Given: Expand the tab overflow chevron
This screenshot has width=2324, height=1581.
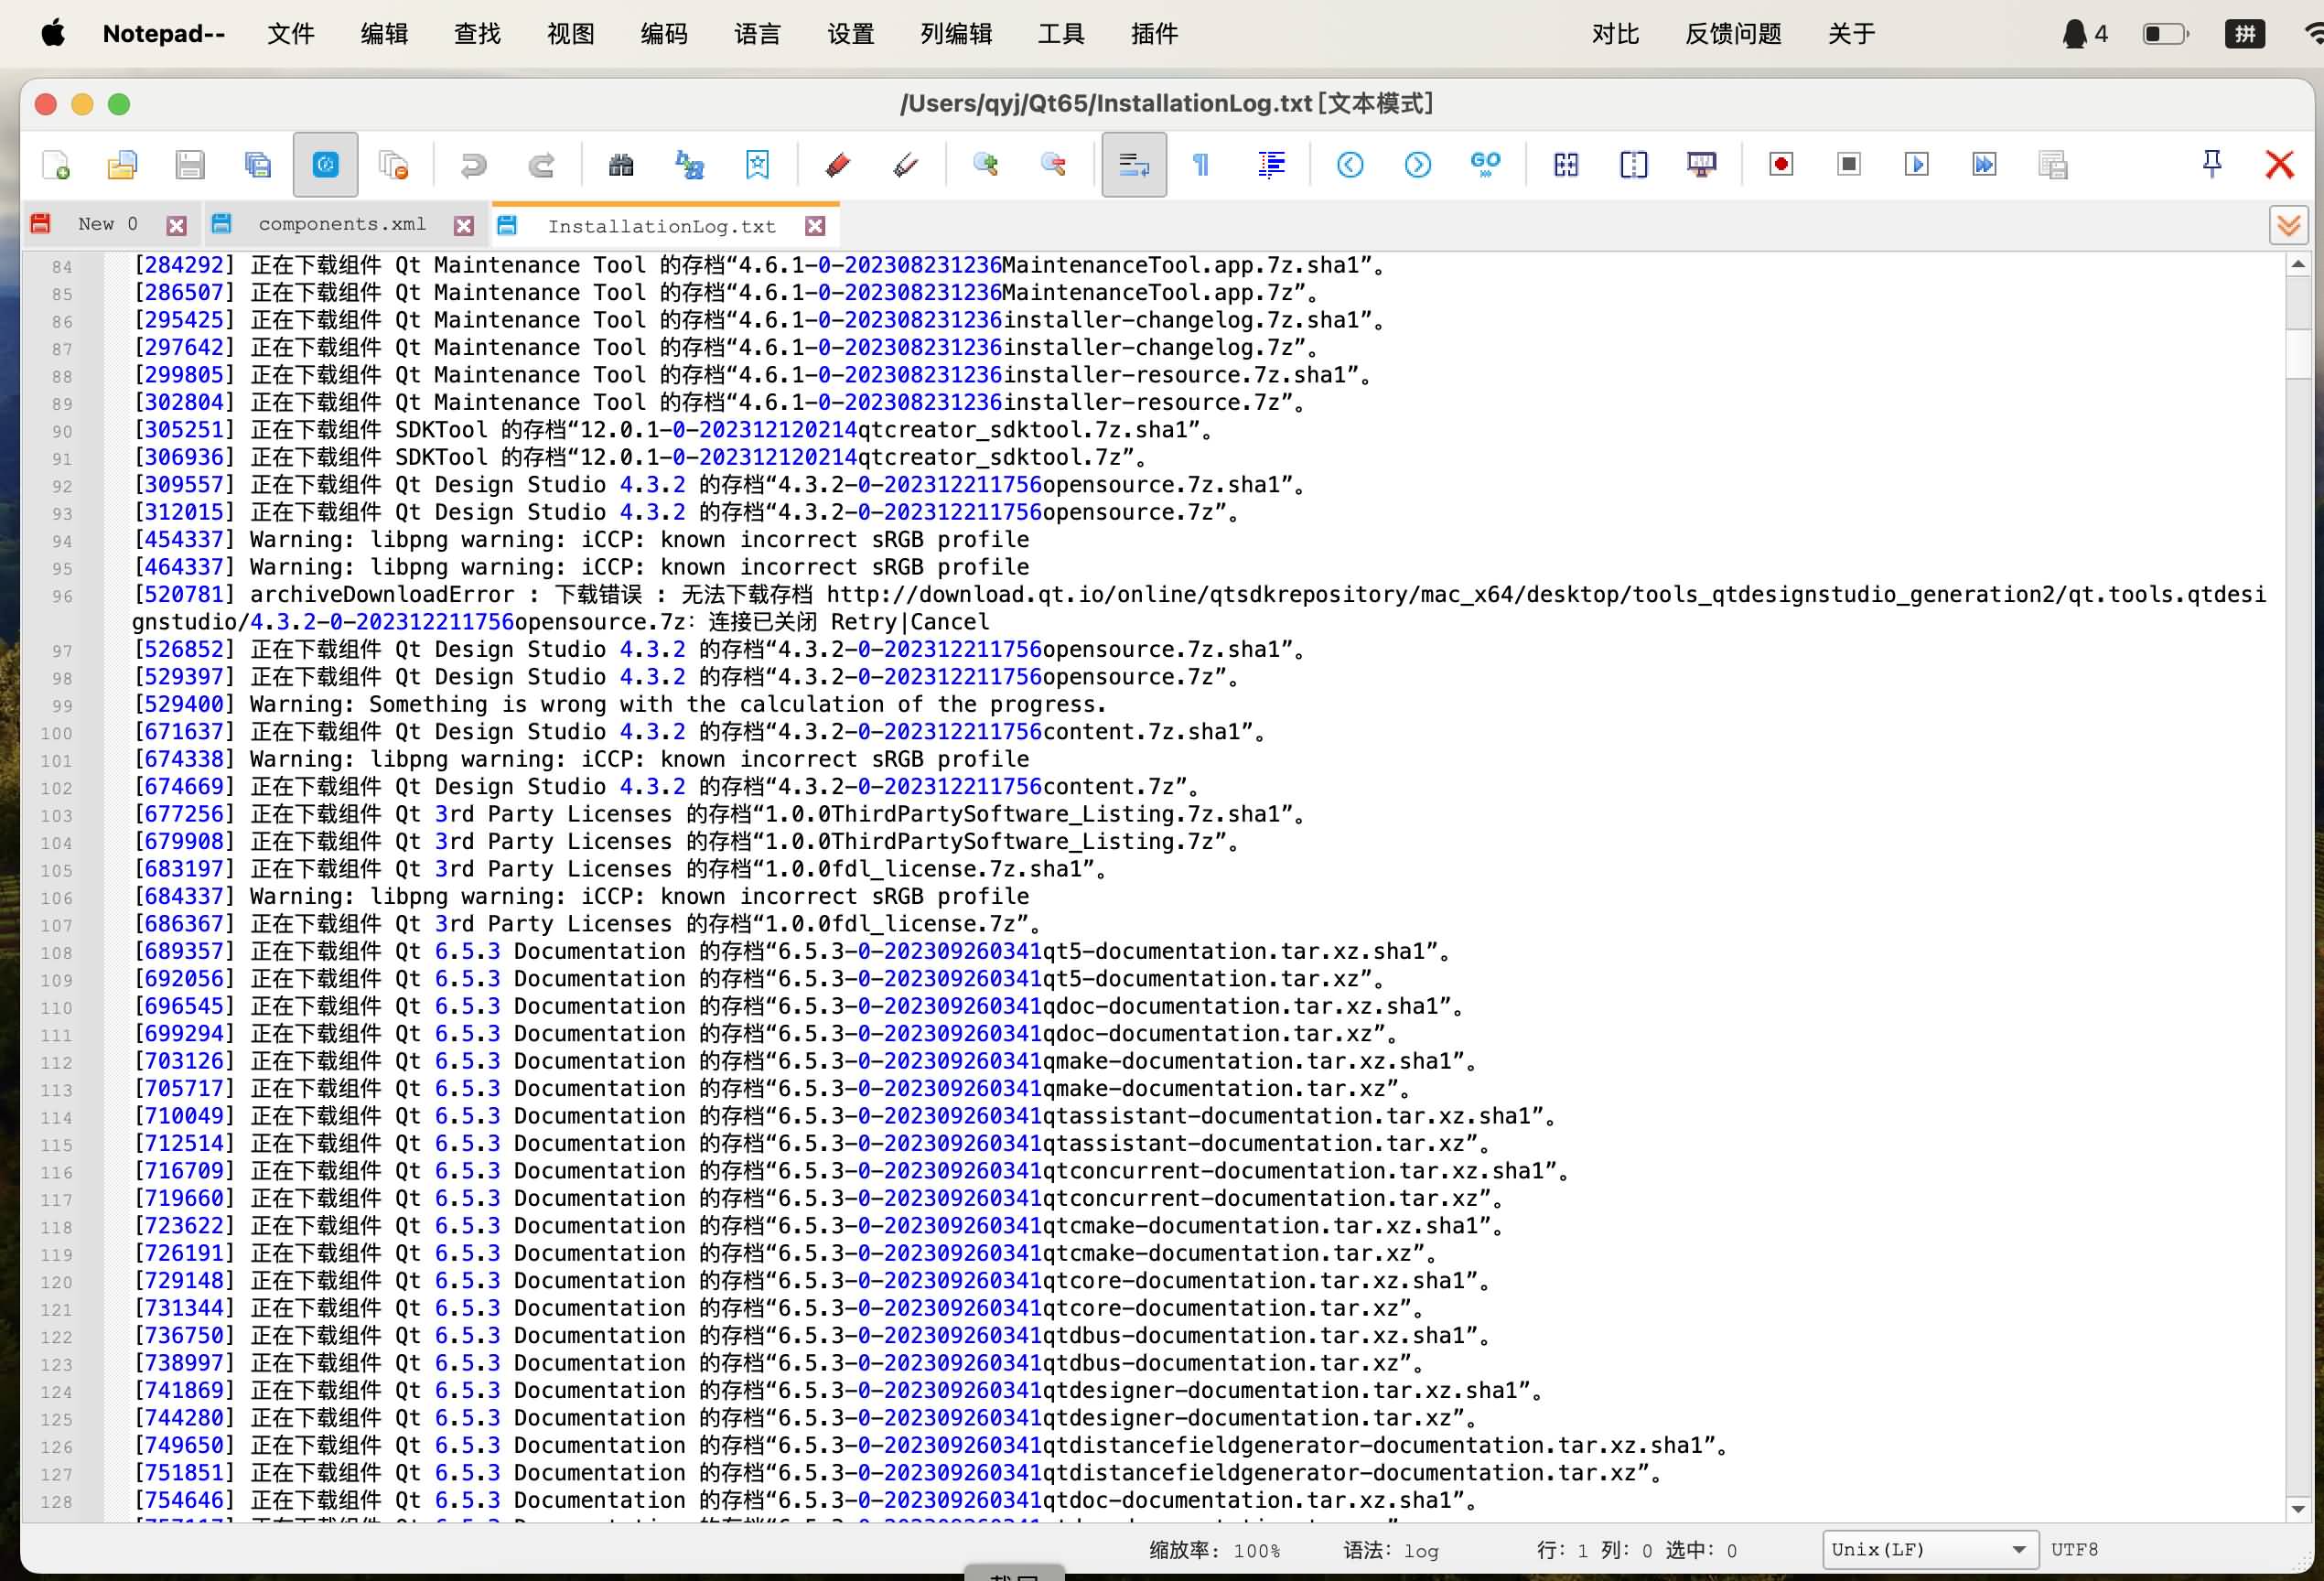Looking at the screenshot, I should (x=2288, y=225).
